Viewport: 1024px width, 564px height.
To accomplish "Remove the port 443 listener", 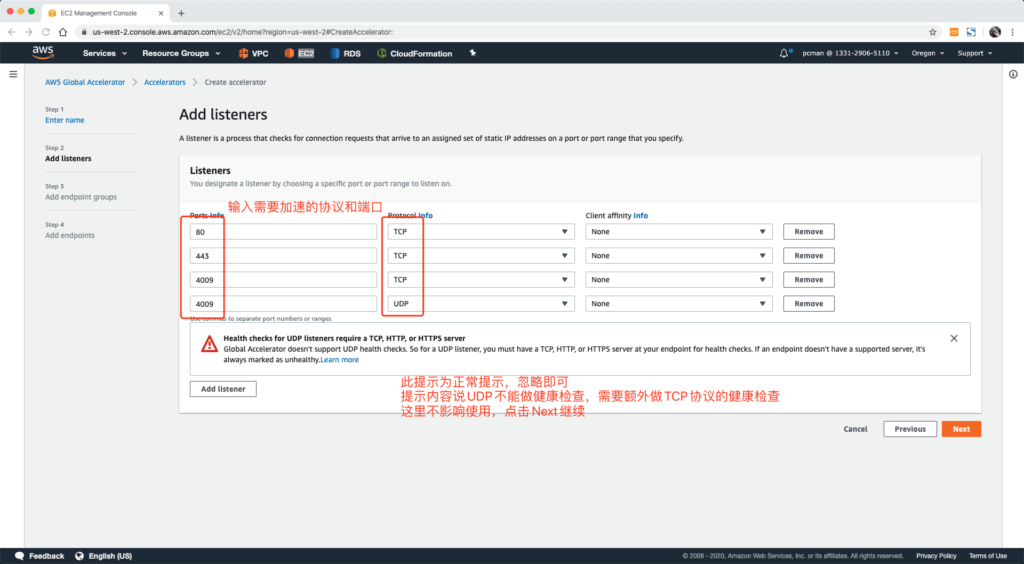I will pyautogui.click(x=808, y=256).
